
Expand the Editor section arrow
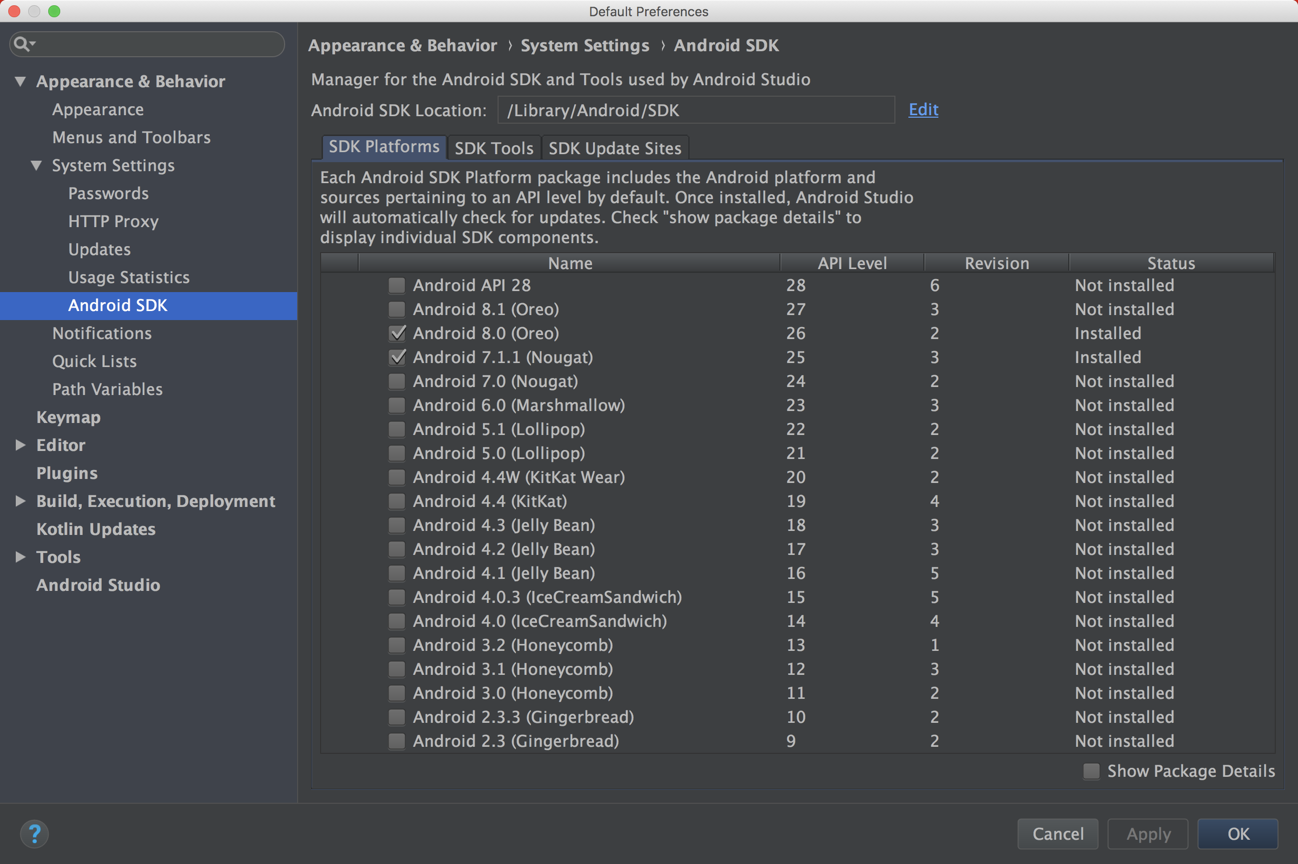pos(20,445)
